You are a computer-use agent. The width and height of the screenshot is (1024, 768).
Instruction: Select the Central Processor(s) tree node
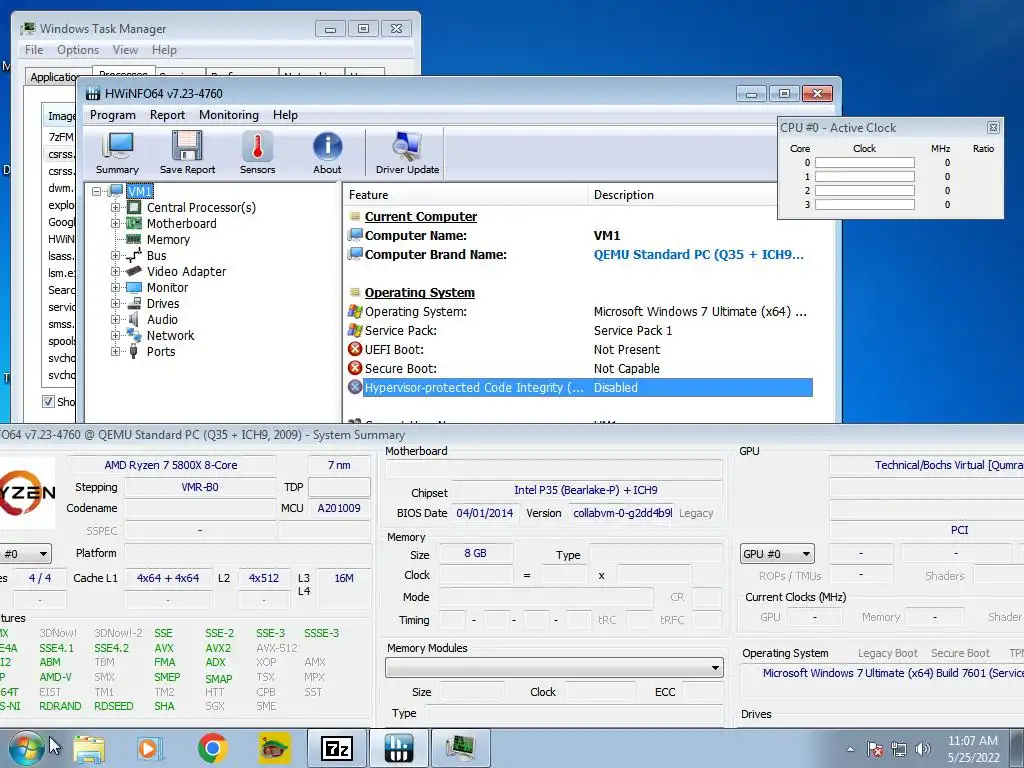point(201,208)
